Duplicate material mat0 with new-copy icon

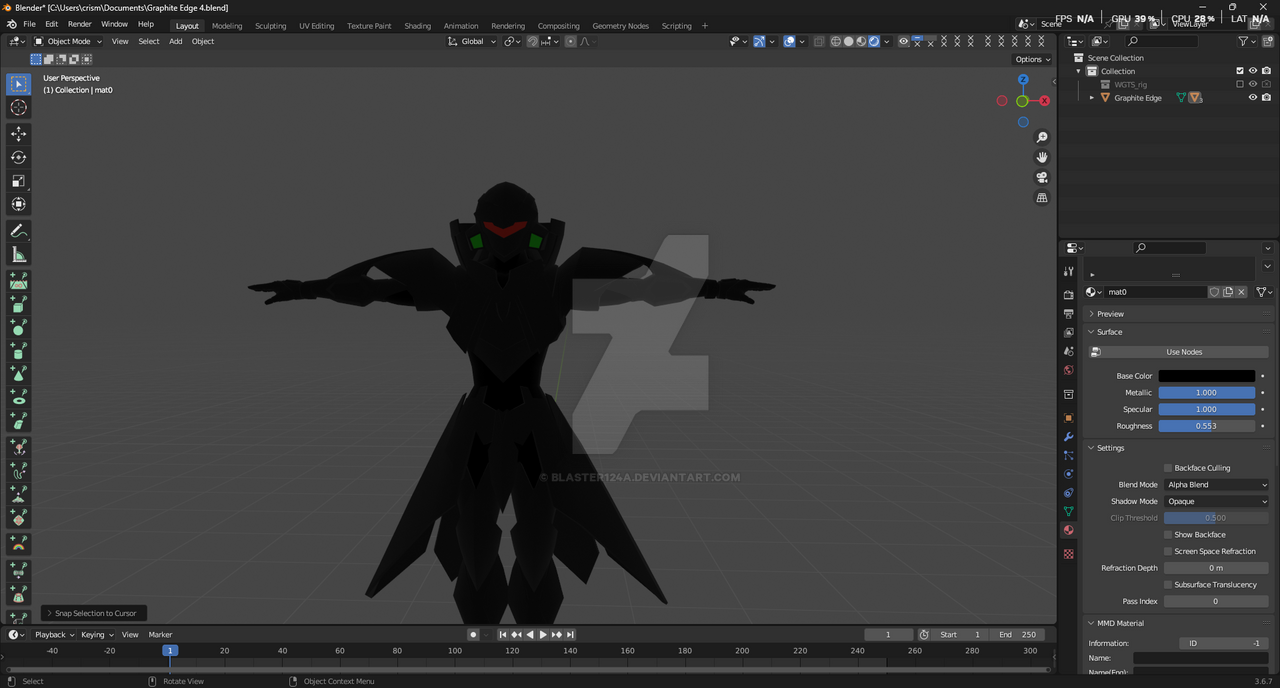point(1228,292)
